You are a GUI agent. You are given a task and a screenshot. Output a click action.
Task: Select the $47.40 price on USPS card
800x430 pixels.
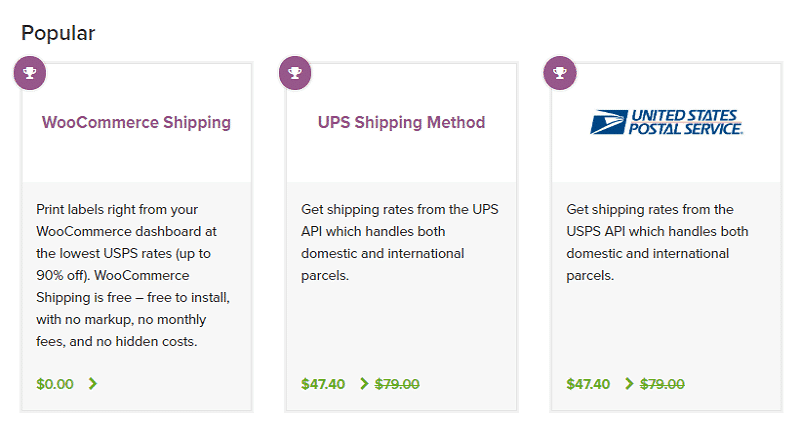click(x=588, y=384)
